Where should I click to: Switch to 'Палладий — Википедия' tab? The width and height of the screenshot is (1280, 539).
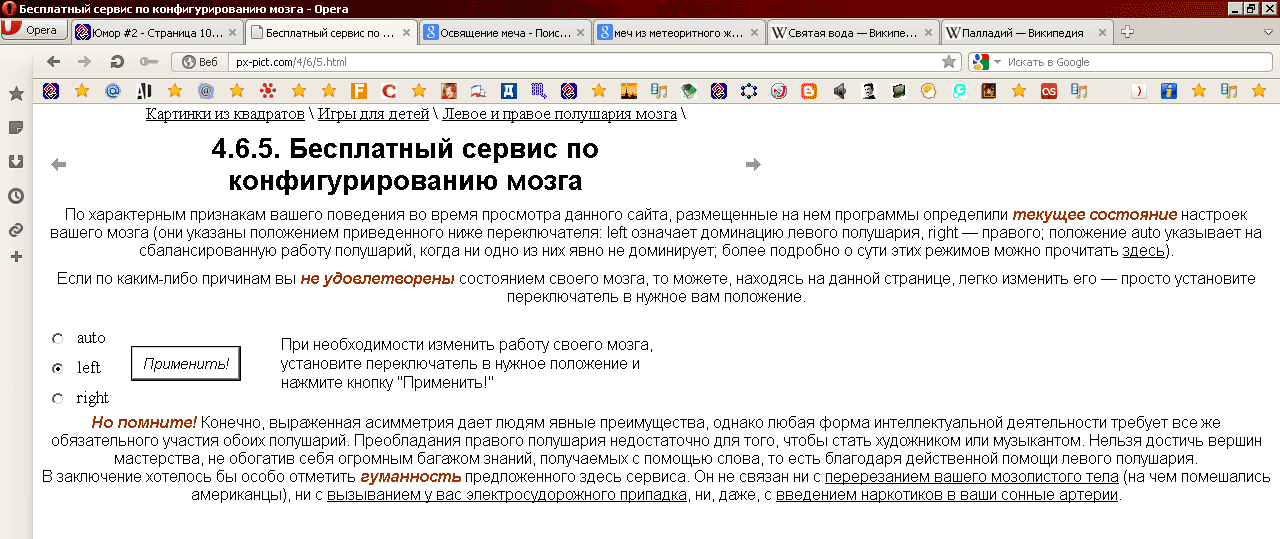1027,32
